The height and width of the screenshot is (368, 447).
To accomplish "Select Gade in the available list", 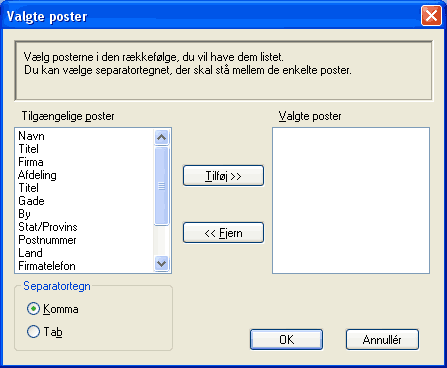I will pos(31,201).
